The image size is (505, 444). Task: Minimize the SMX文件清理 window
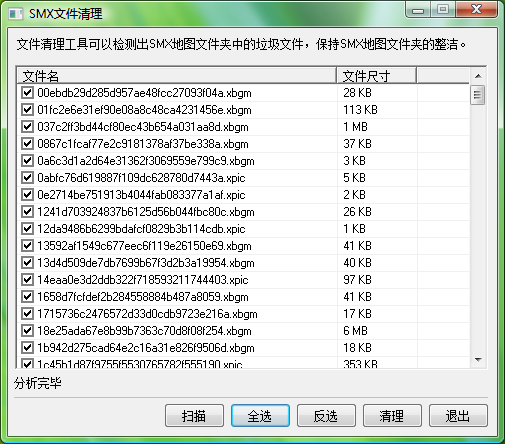click(x=418, y=10)
